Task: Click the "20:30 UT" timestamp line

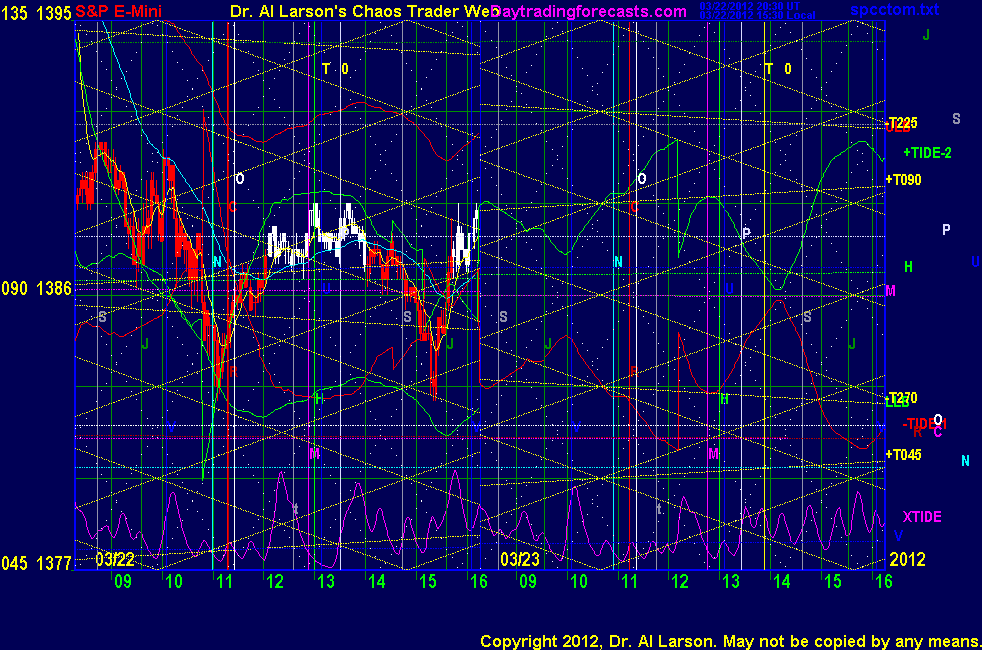Action: [x=750, y=6]
